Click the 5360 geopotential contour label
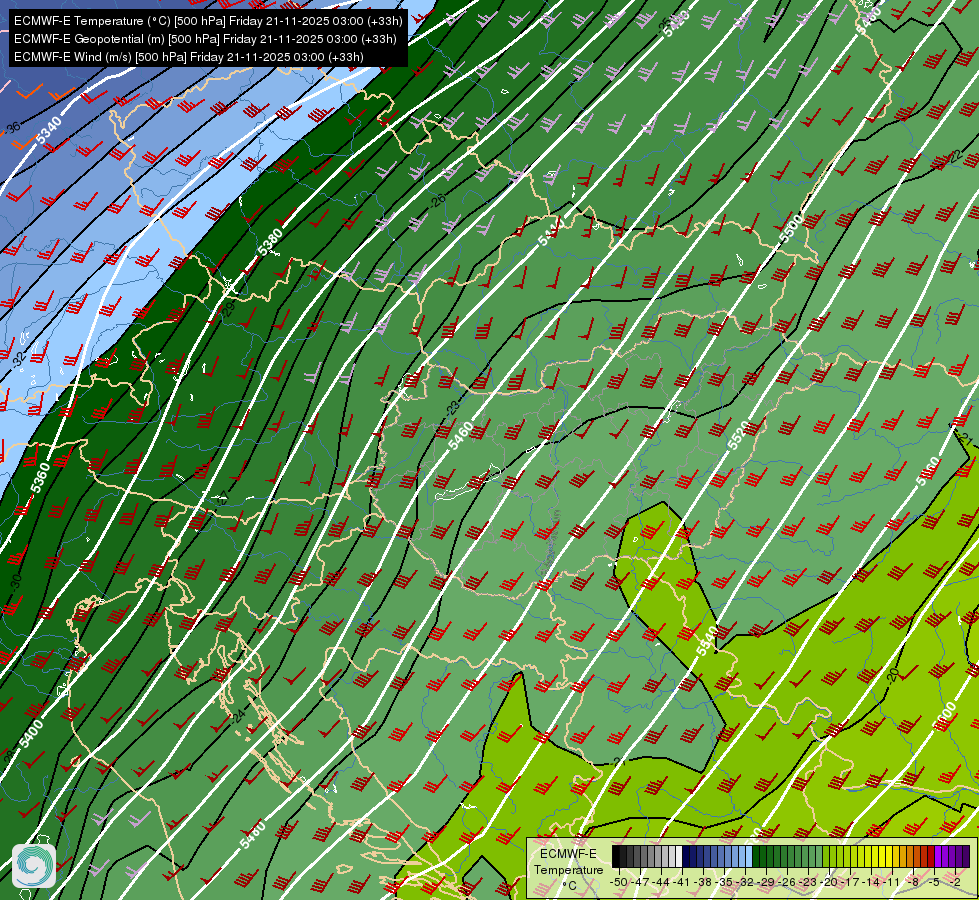The image size is (979, 900). [39, 478]
